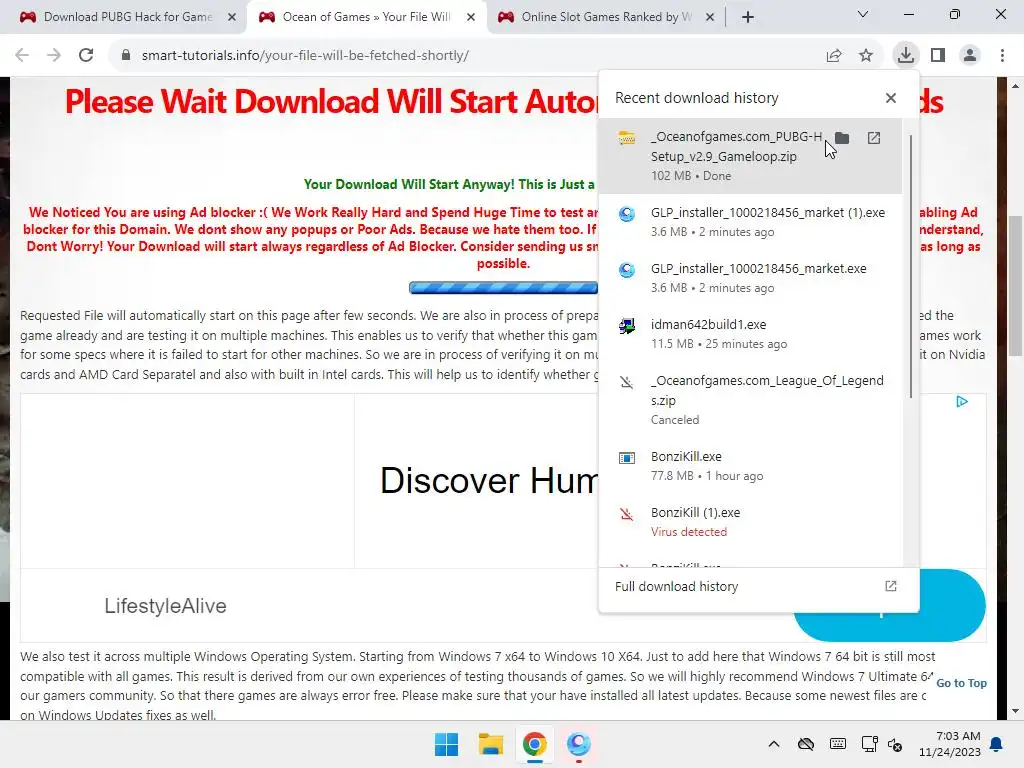1024x768 pixels.
Task: Show hidden system tray icons
Action: pyautogui.click(x=774, y=744)
